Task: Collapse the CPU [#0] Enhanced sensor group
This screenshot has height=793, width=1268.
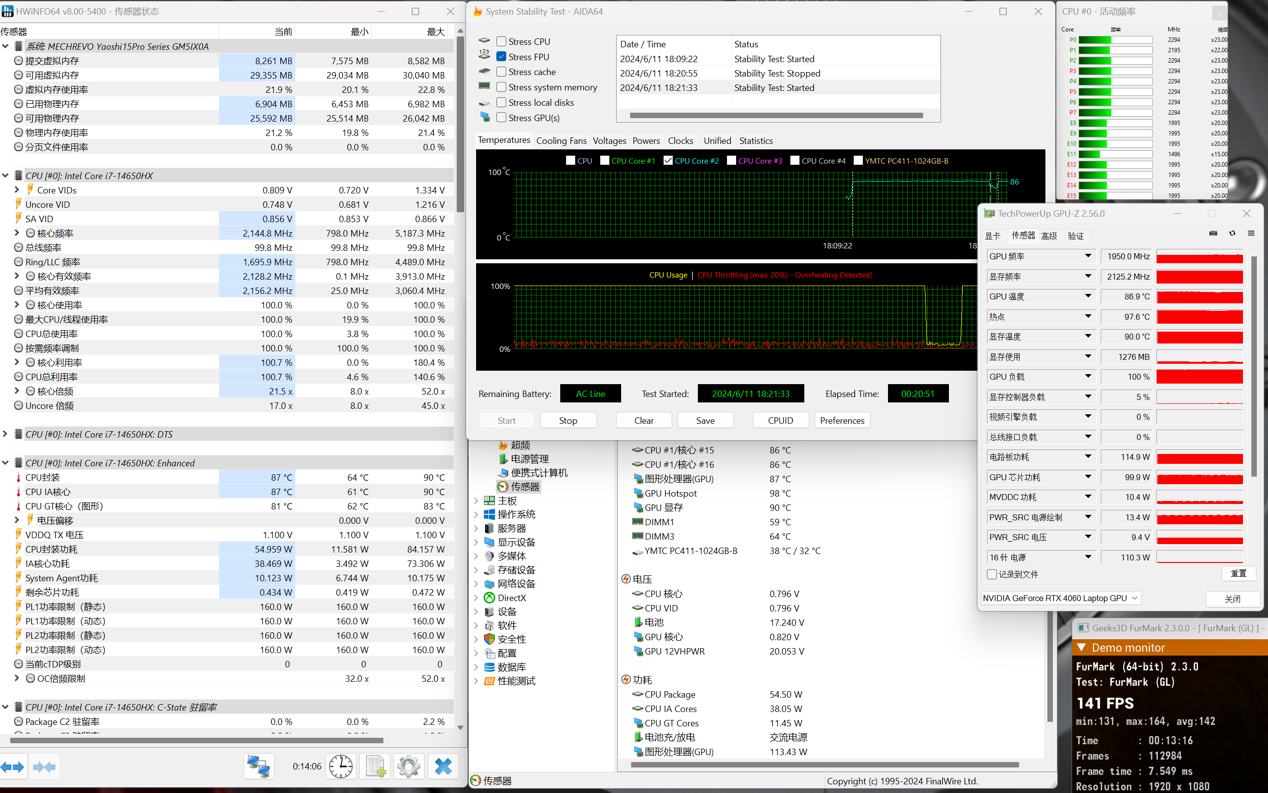Action: click(6, 464)
